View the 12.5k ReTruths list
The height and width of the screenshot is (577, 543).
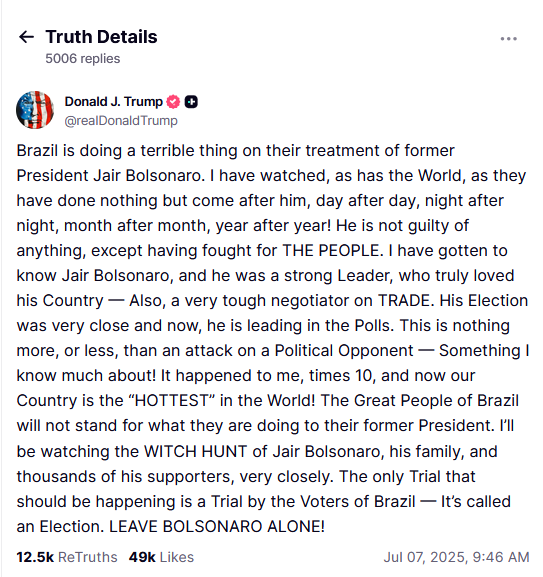[67, 557]
